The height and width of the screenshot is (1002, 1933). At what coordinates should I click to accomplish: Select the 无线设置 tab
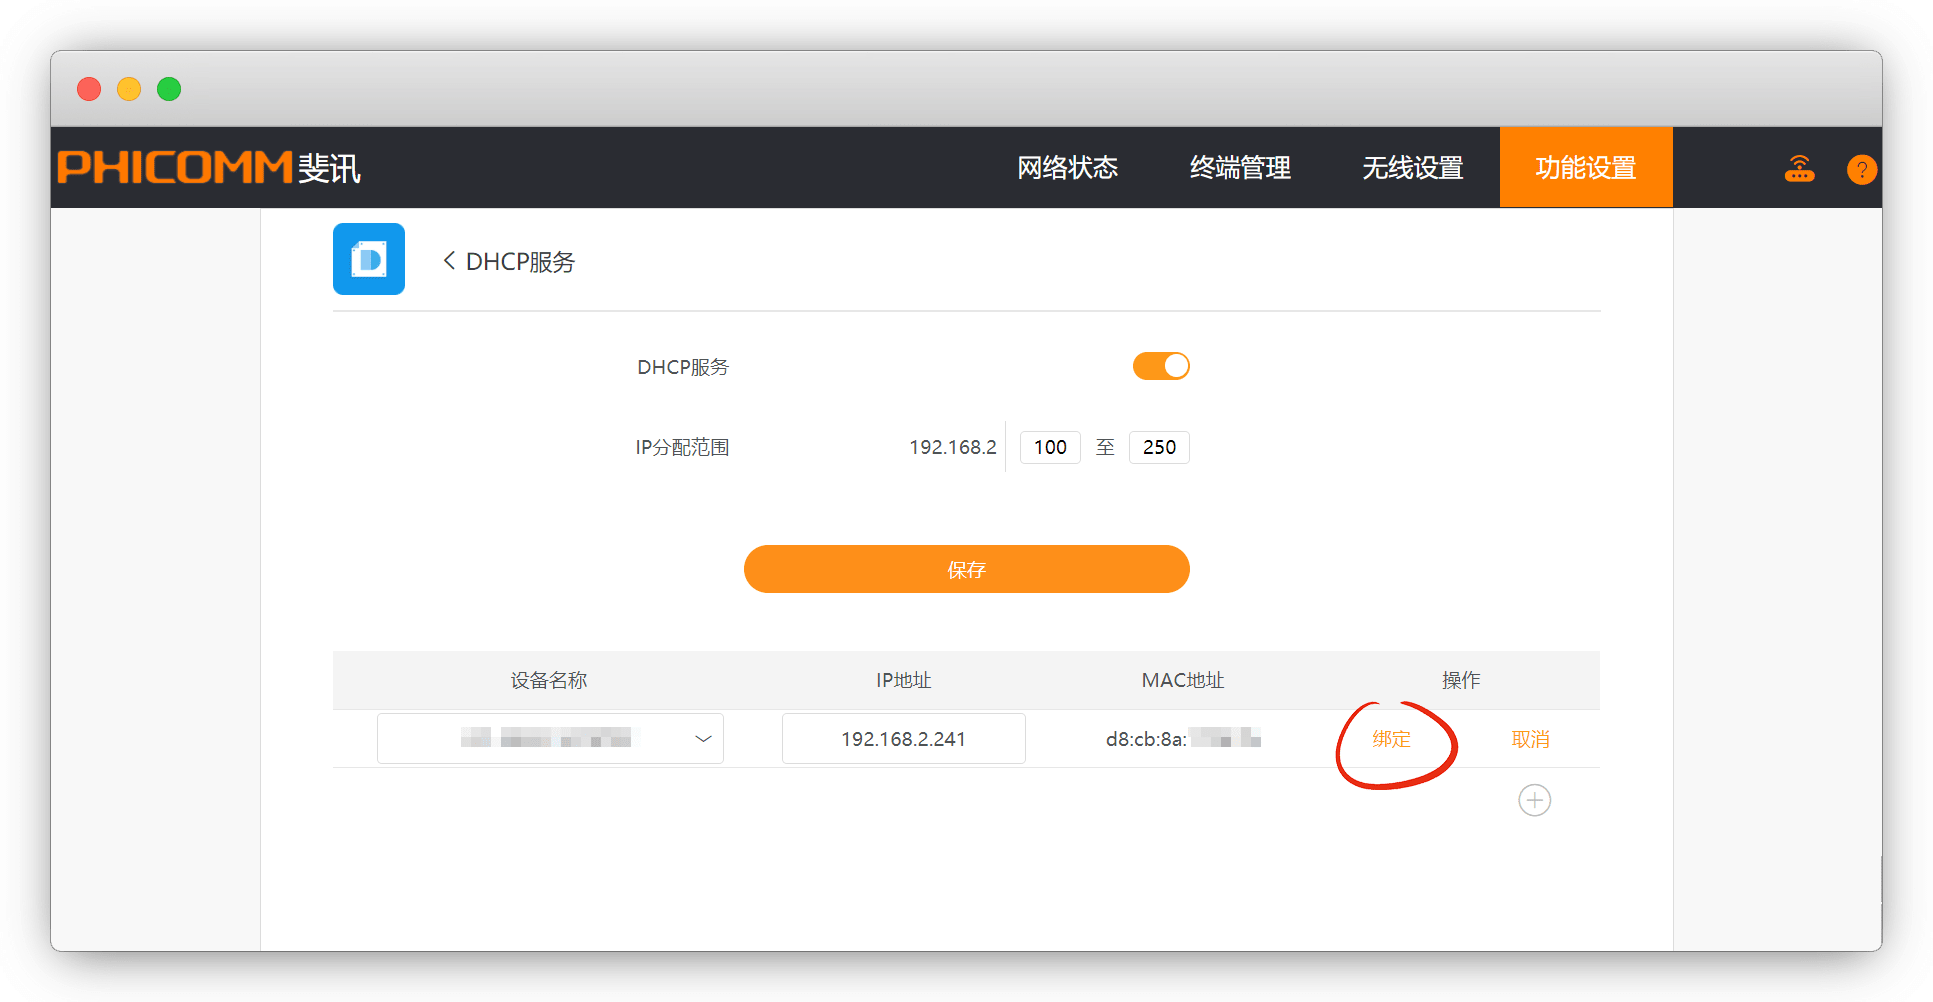click(x=1412, y=168)
